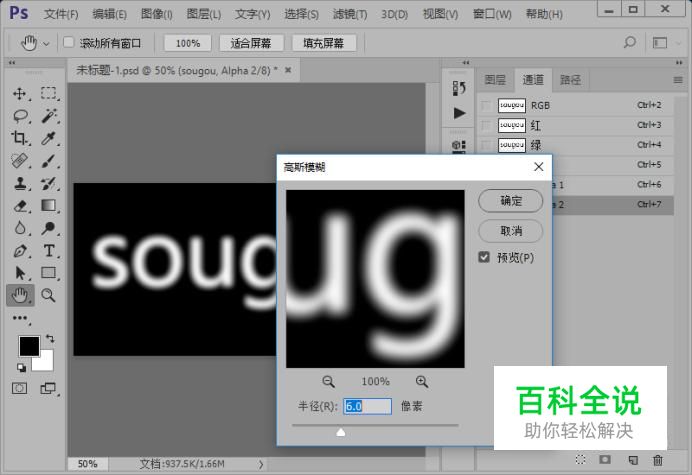Click the 100% zoom button

(188, 43)
